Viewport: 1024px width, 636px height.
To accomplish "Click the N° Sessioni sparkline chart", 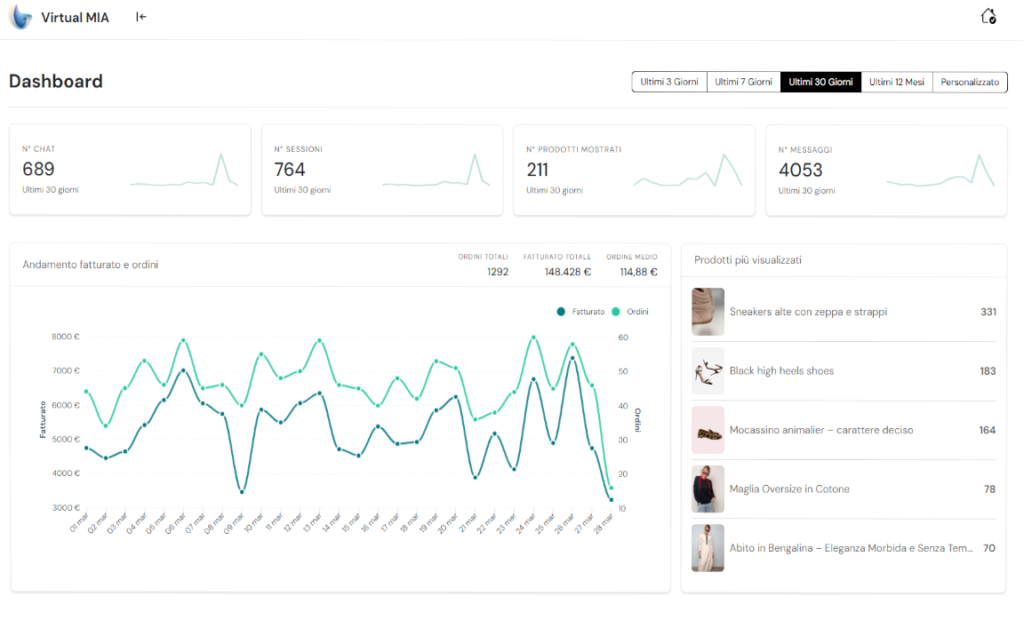I will point(436,174).
